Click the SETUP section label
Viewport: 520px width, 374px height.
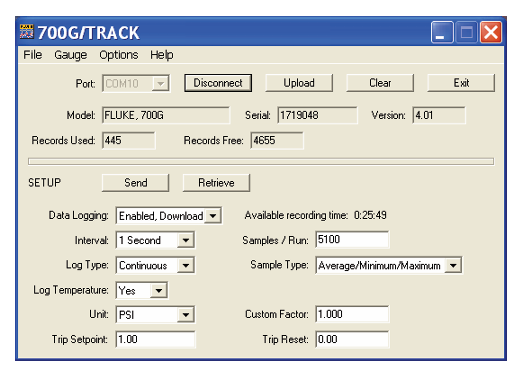click(x=44, y=183)
